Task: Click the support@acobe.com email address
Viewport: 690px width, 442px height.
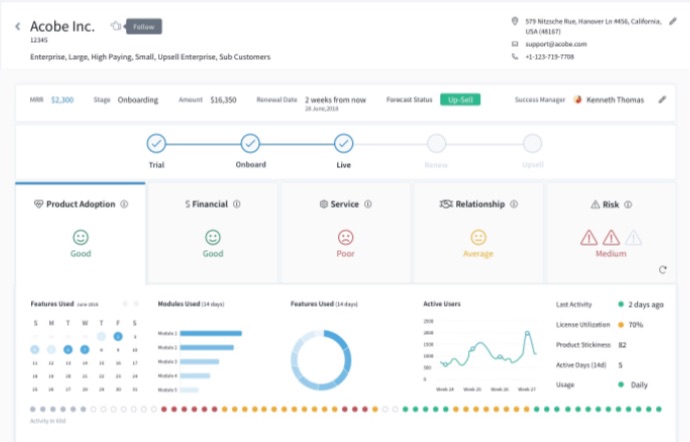Action: pyautogui.click(x=556, y=44)
